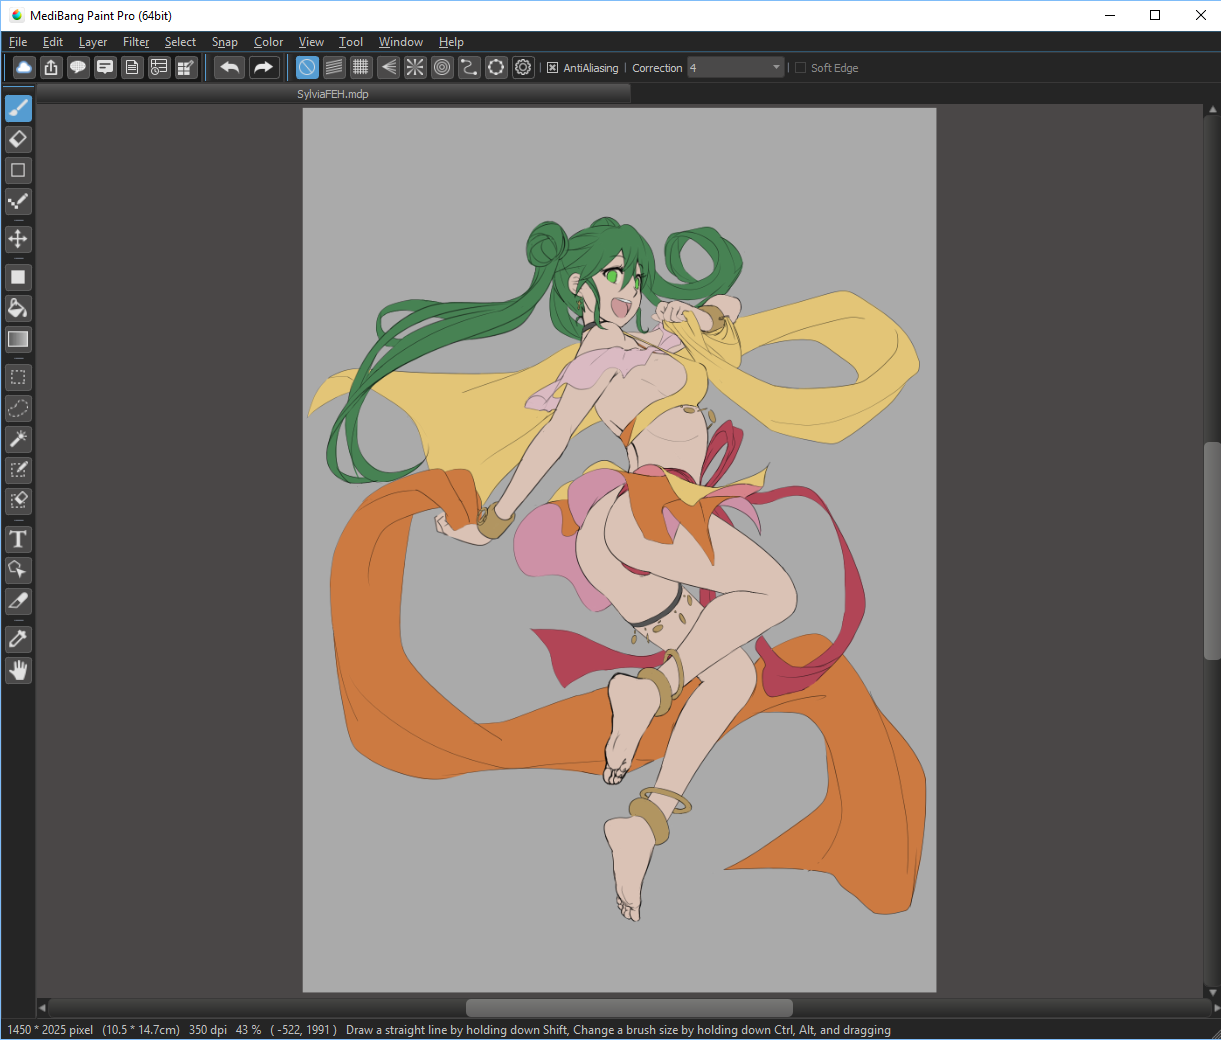Open the Window menu
The height and width of the screenshot is (1040, 1221).
tap(401, 42)
